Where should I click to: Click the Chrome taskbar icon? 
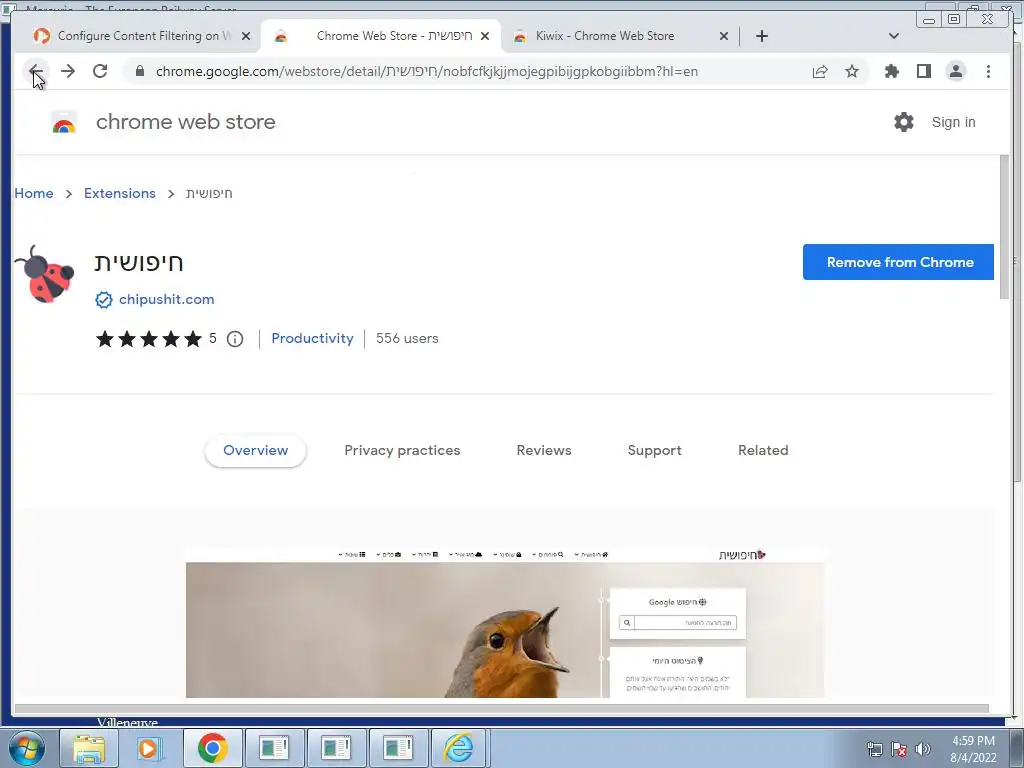coord(212,748)
